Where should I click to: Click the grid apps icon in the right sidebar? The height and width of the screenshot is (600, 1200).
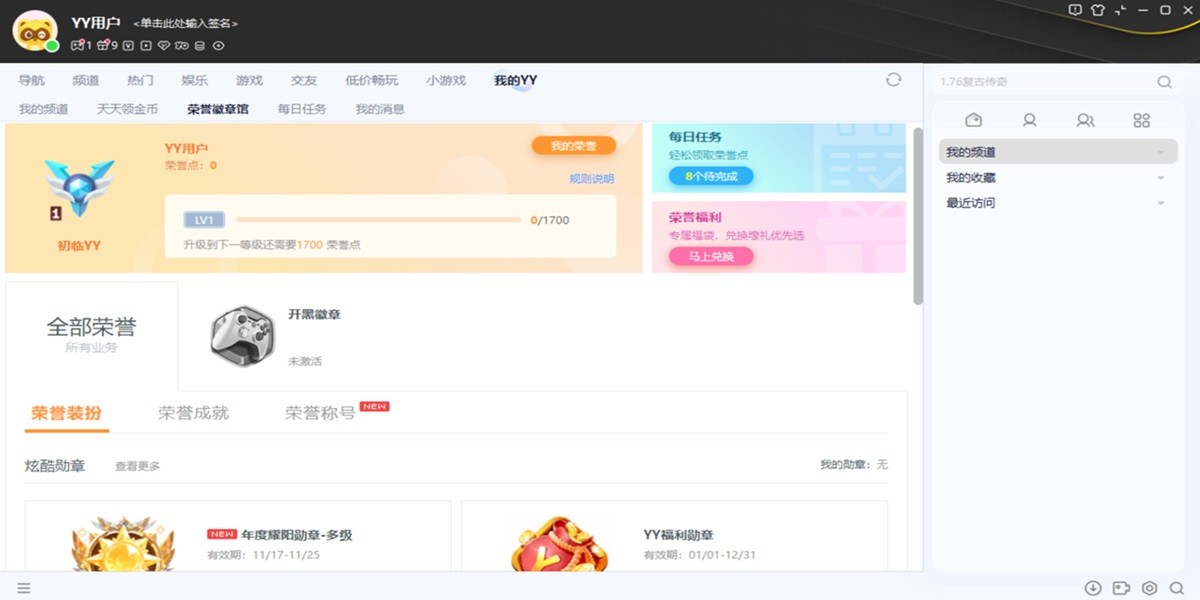(1143, 119)
